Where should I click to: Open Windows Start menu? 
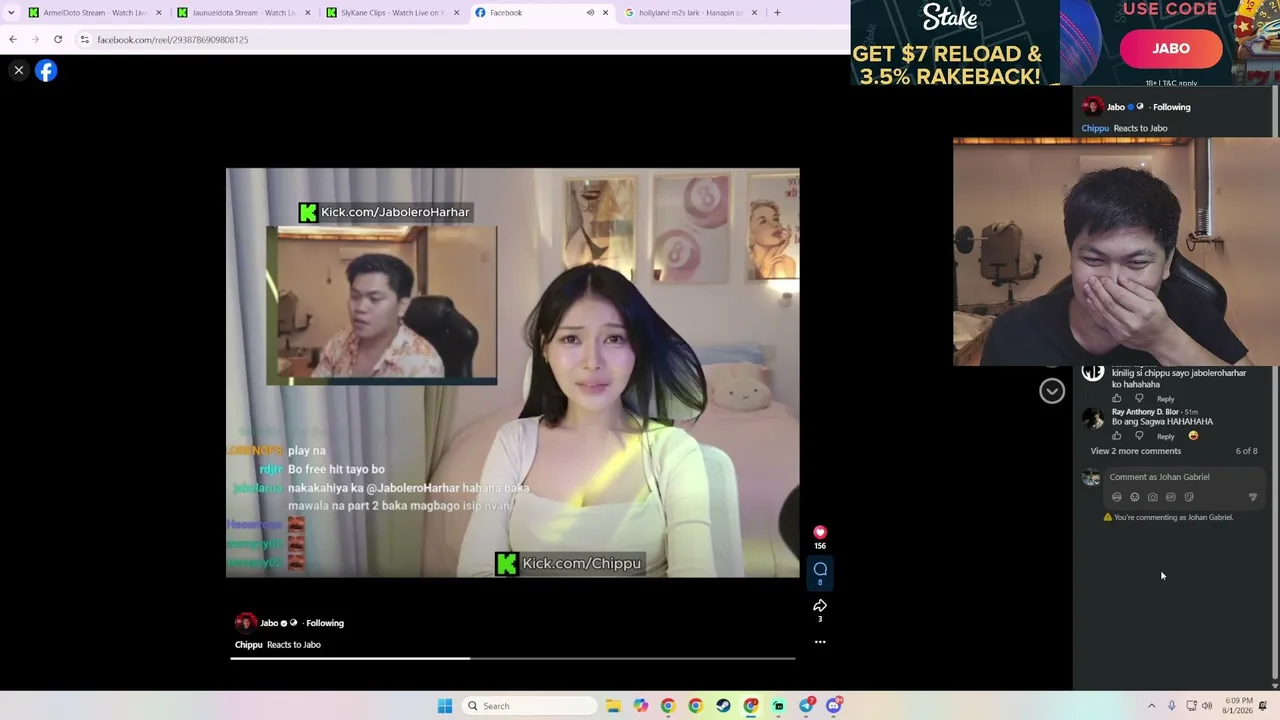coord(445,706)
